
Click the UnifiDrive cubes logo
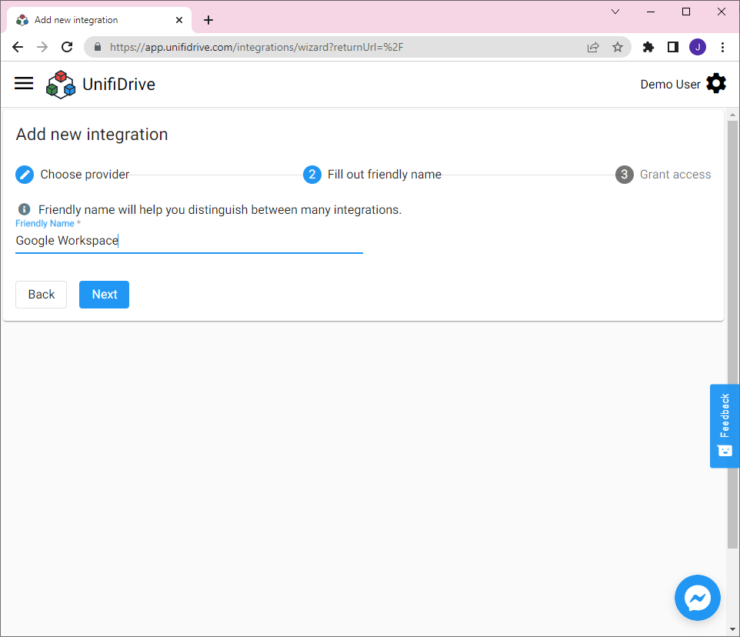tap(60, 84)
